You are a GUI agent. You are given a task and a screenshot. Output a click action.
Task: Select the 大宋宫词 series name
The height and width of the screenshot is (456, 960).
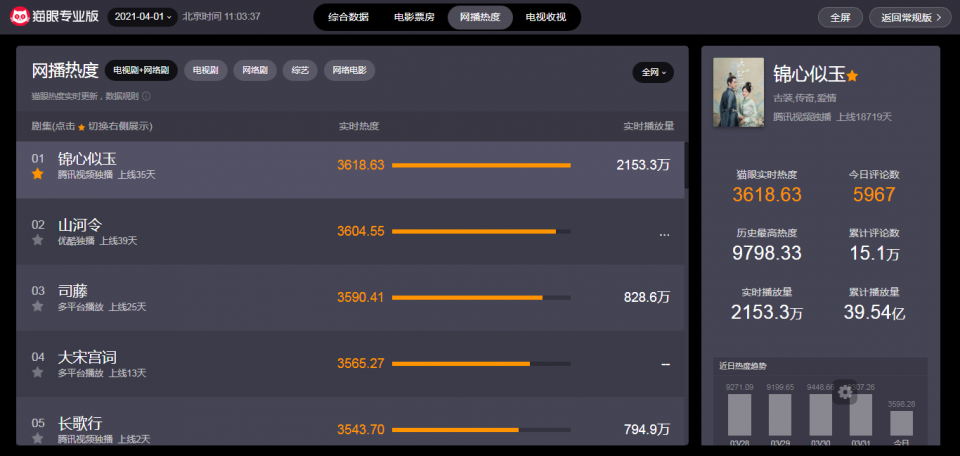(x=87, y=357)
